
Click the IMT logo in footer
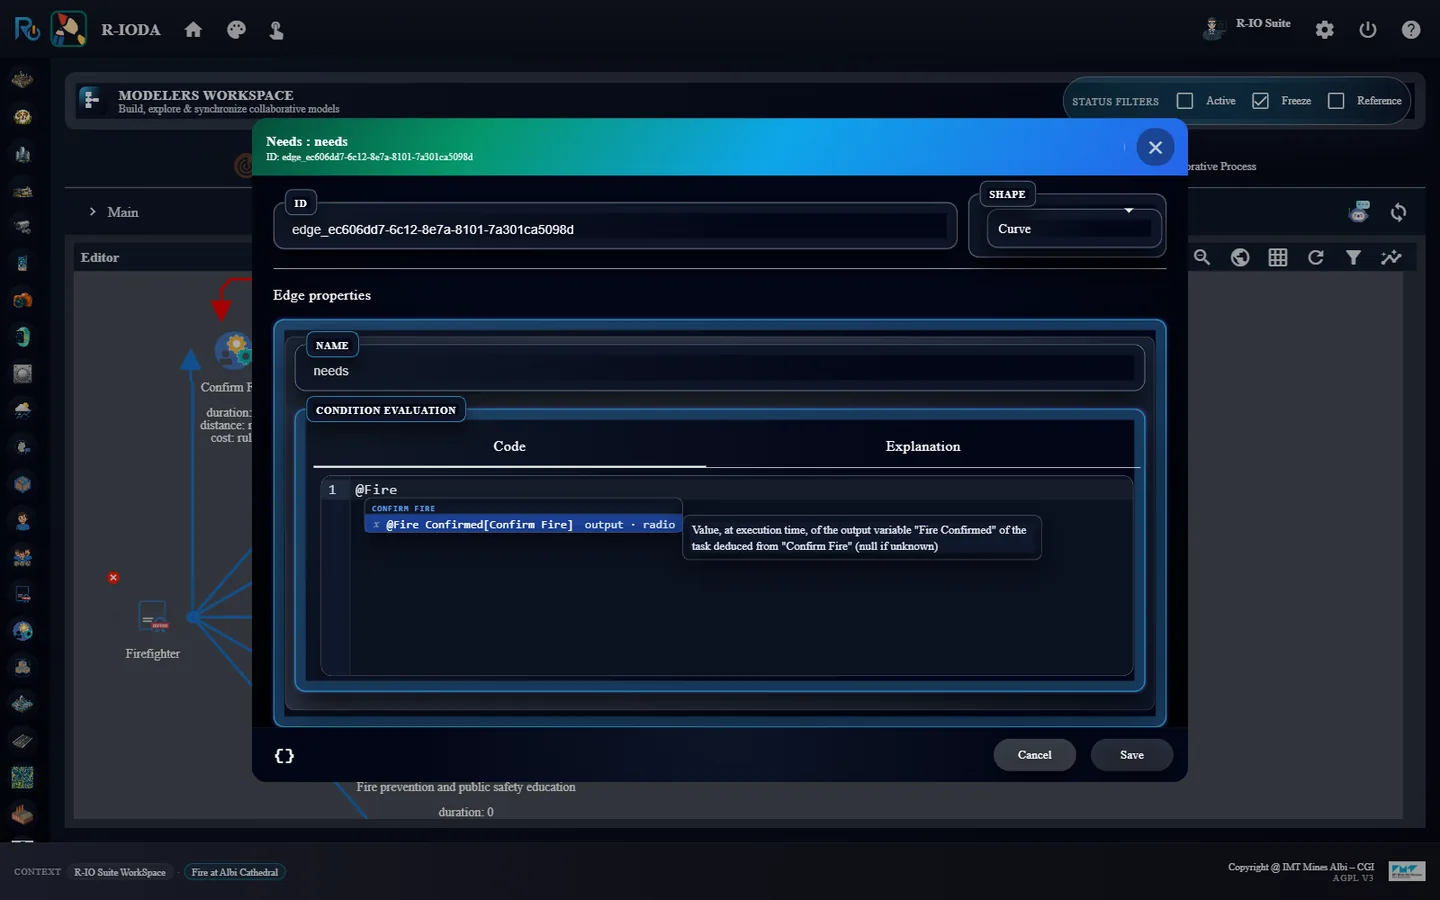[x=1406, y=871]
